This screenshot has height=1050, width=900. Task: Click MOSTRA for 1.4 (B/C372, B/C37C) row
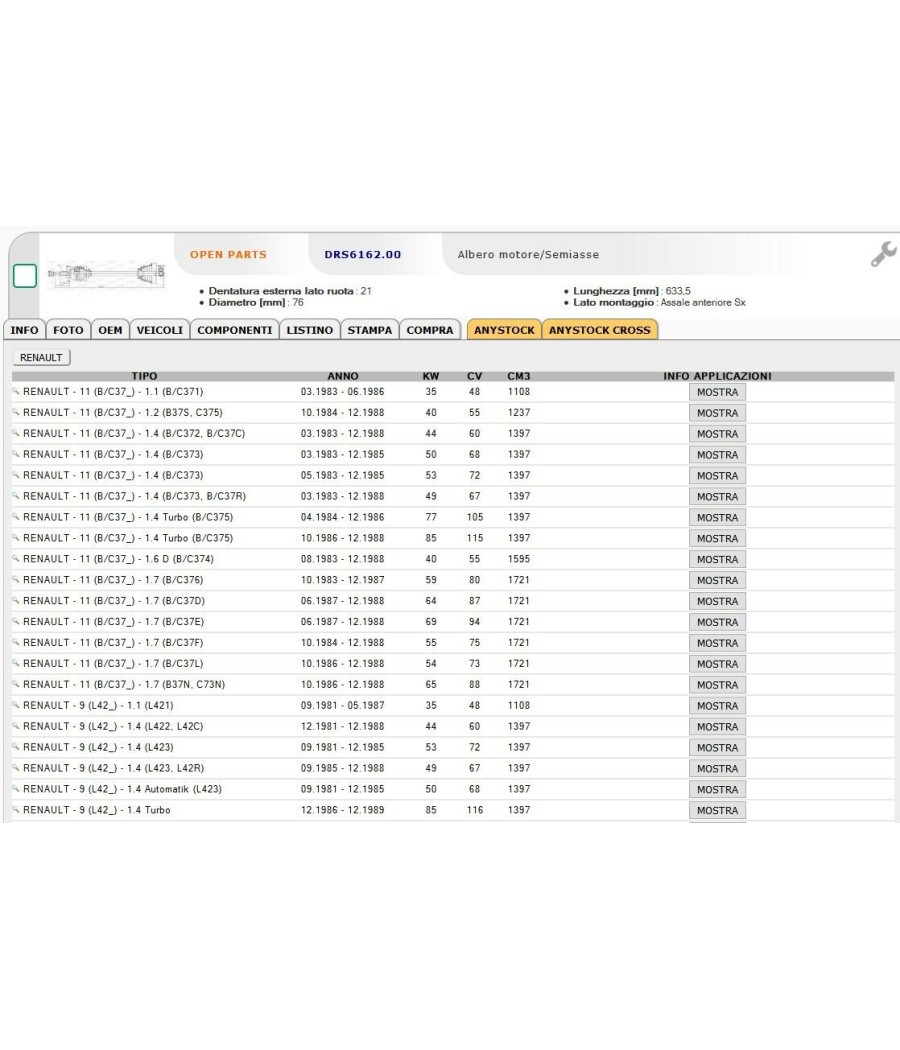click(x=717, y=434)
